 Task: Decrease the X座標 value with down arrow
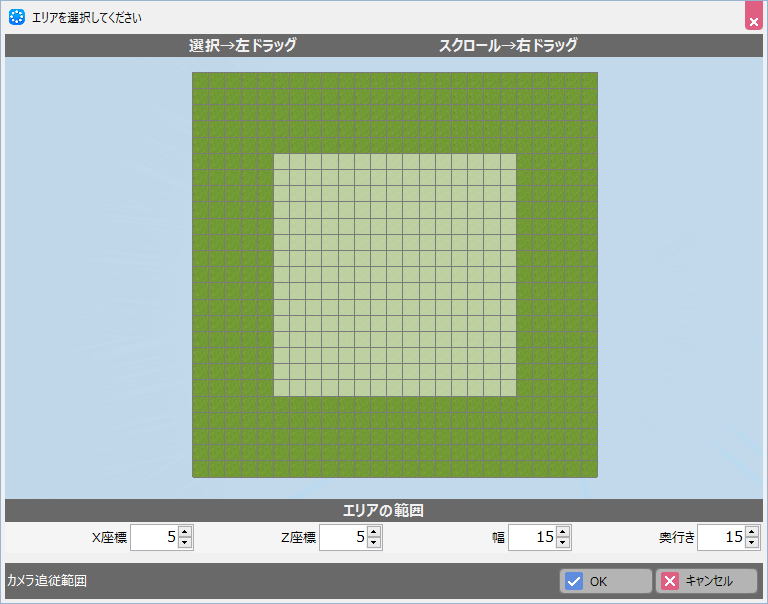tap(185, 543)
